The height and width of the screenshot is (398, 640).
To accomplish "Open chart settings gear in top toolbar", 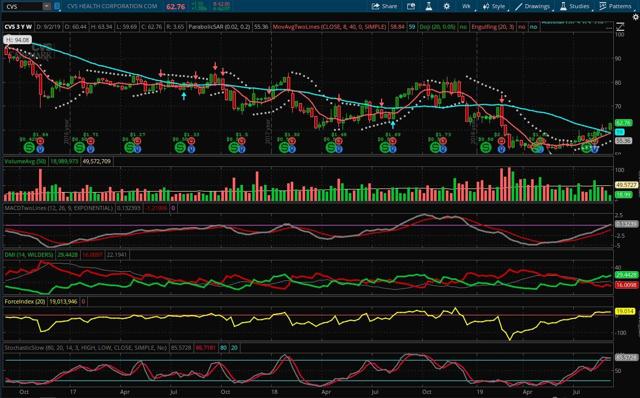I will coord(447,6).
